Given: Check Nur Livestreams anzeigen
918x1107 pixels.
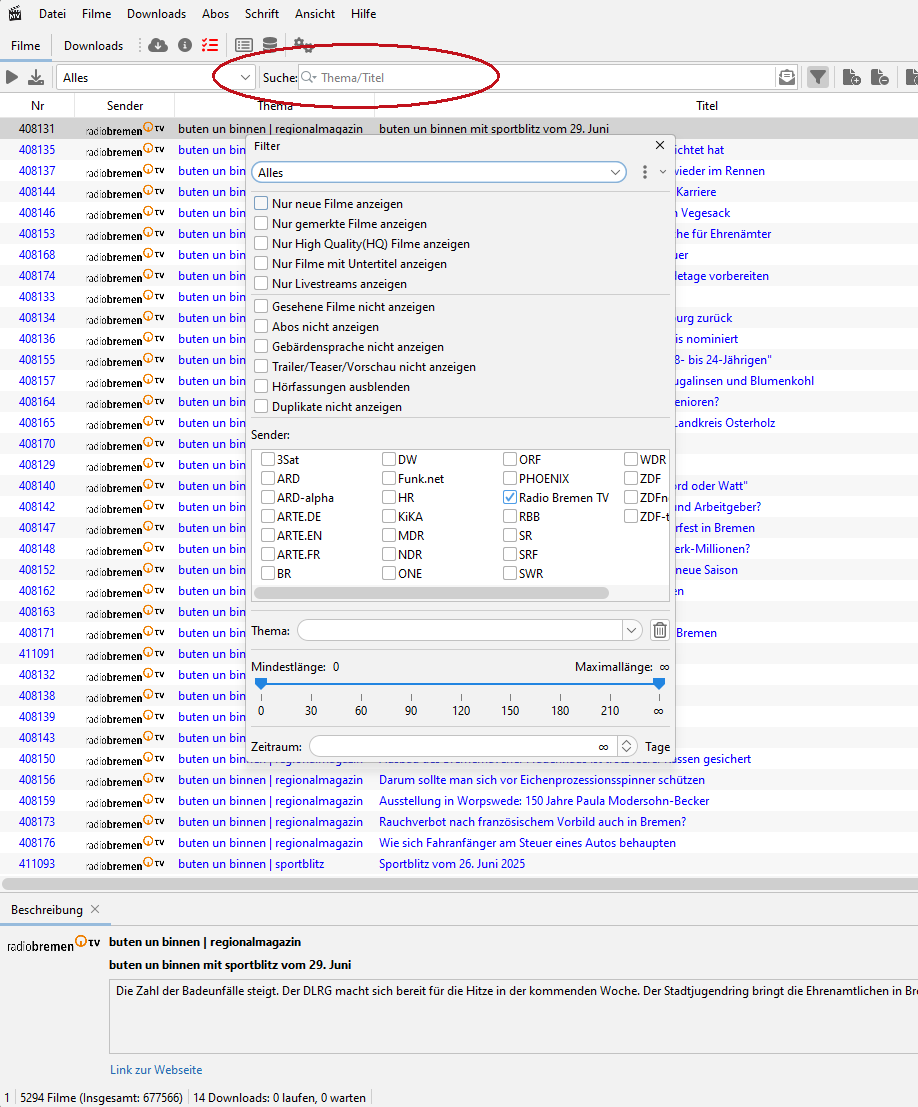Looking at the screenshot, I should [261, 283].
